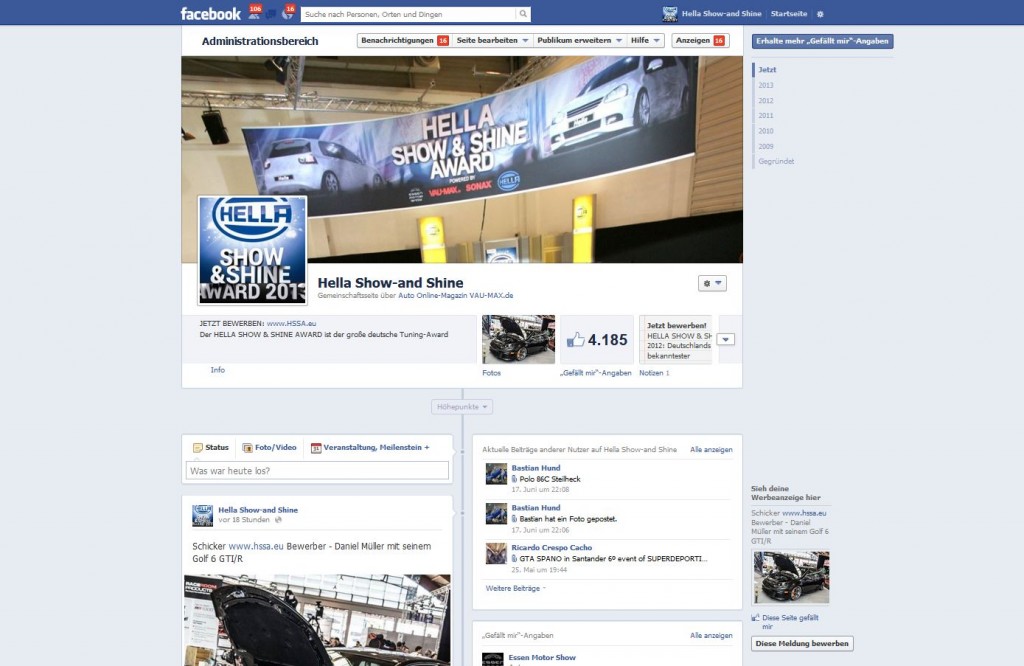Open account settings gear in top bar
This screenshot has width=1024, height=666.
point(820,14)
